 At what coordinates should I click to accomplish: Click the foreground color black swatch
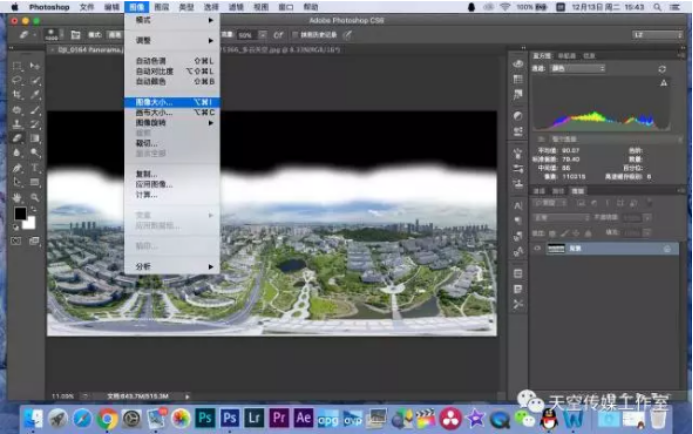pyautogui.click(x=20, y=214)
